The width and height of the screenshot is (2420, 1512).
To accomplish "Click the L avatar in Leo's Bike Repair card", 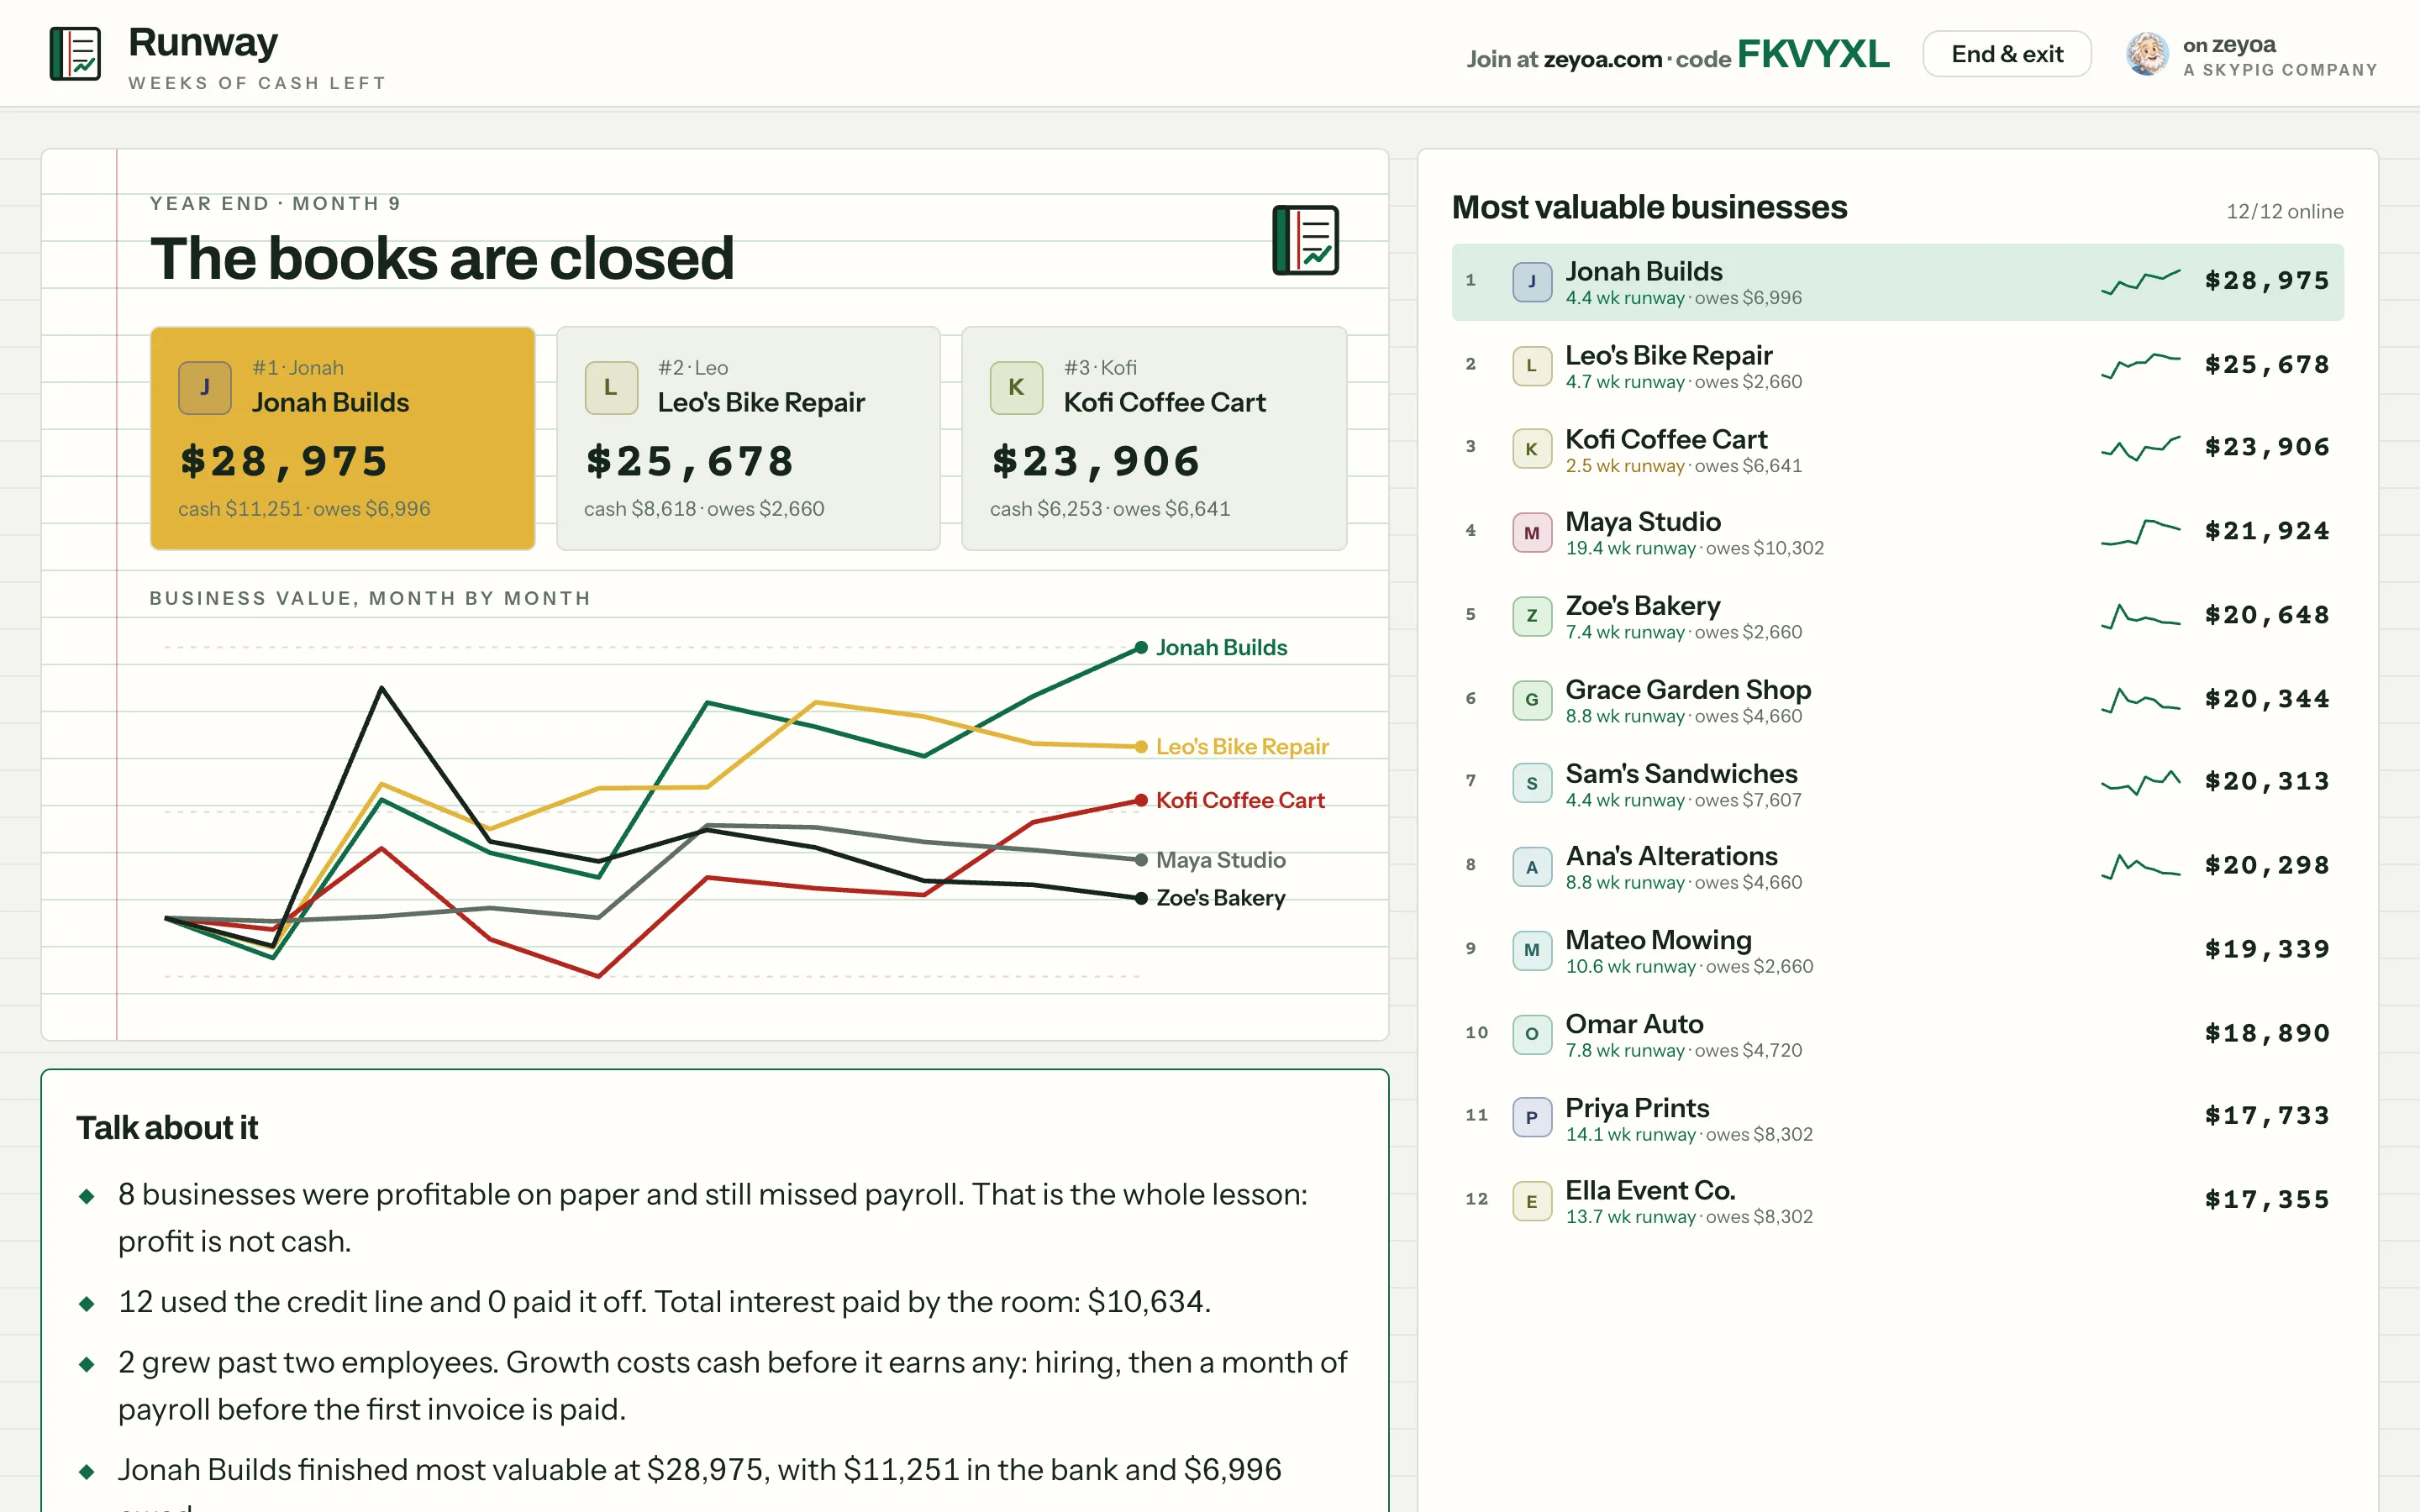I will coord(611,388).
